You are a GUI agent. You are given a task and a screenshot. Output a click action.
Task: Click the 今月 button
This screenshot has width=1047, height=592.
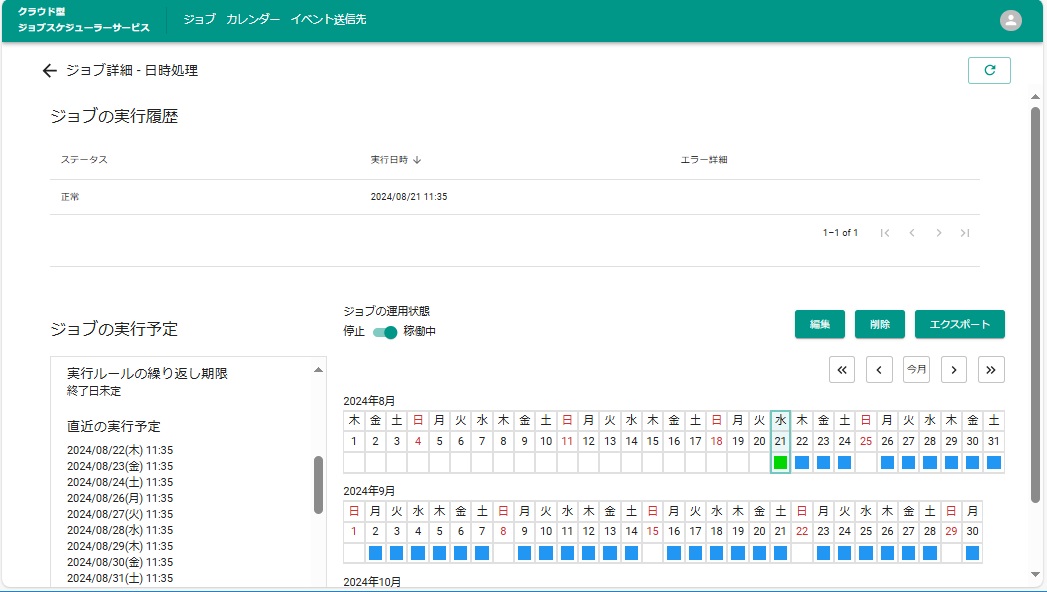coord(916,369)
